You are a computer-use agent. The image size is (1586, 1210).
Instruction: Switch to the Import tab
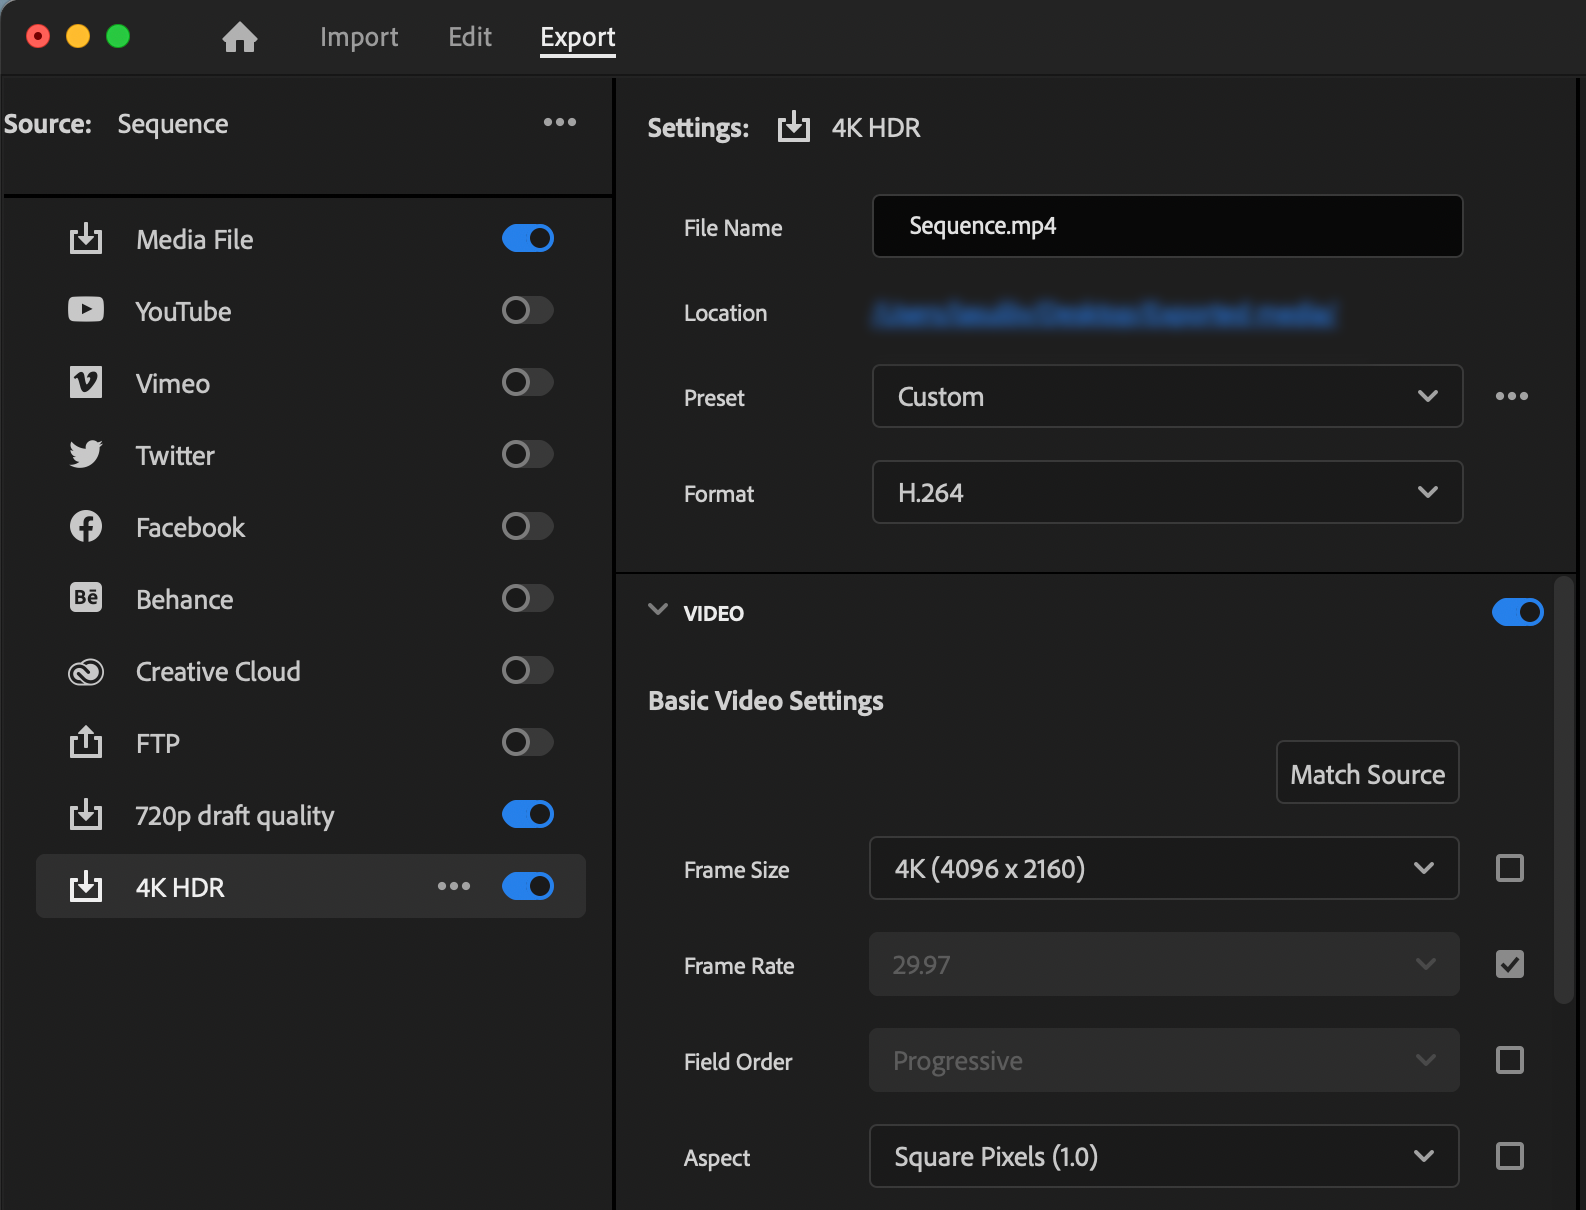tap(359, 38)
